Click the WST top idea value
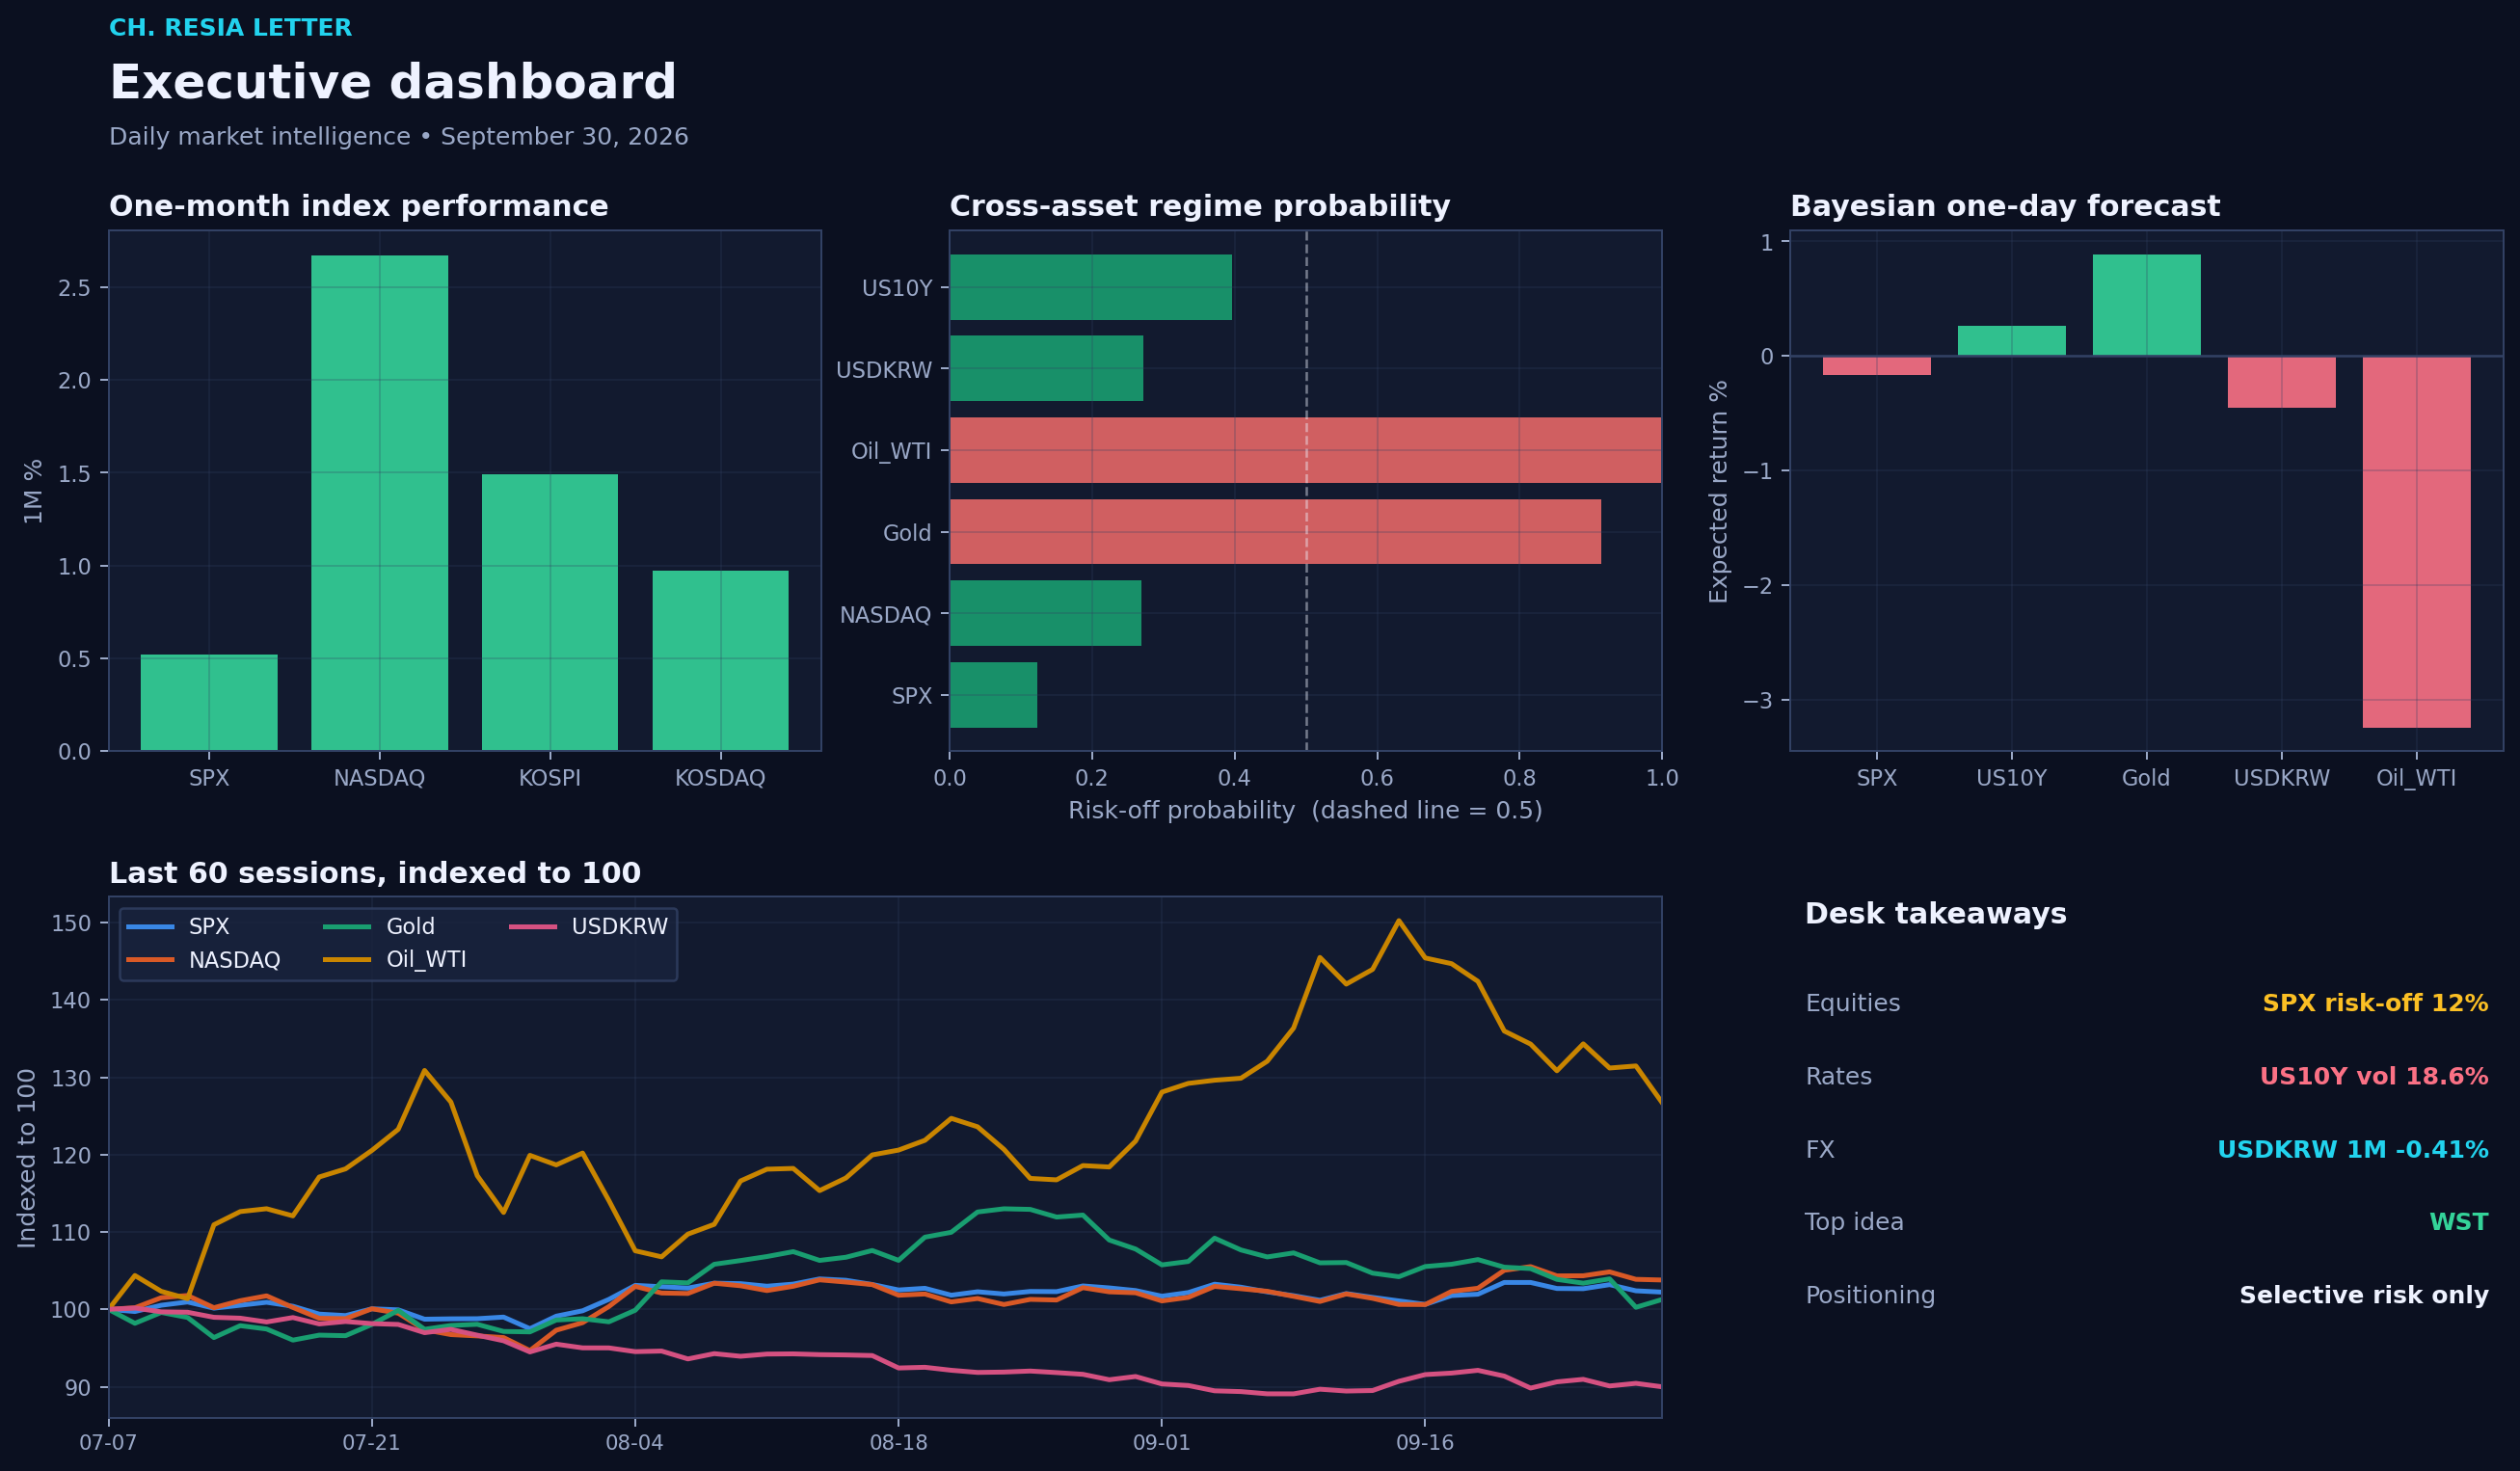 (x=2459, y=1222)
